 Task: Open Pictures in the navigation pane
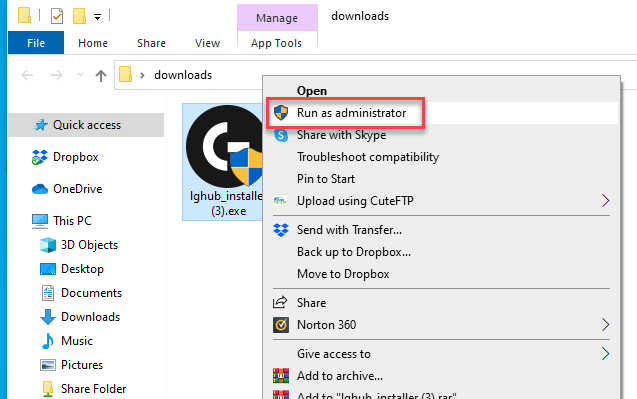pos(82,365)
